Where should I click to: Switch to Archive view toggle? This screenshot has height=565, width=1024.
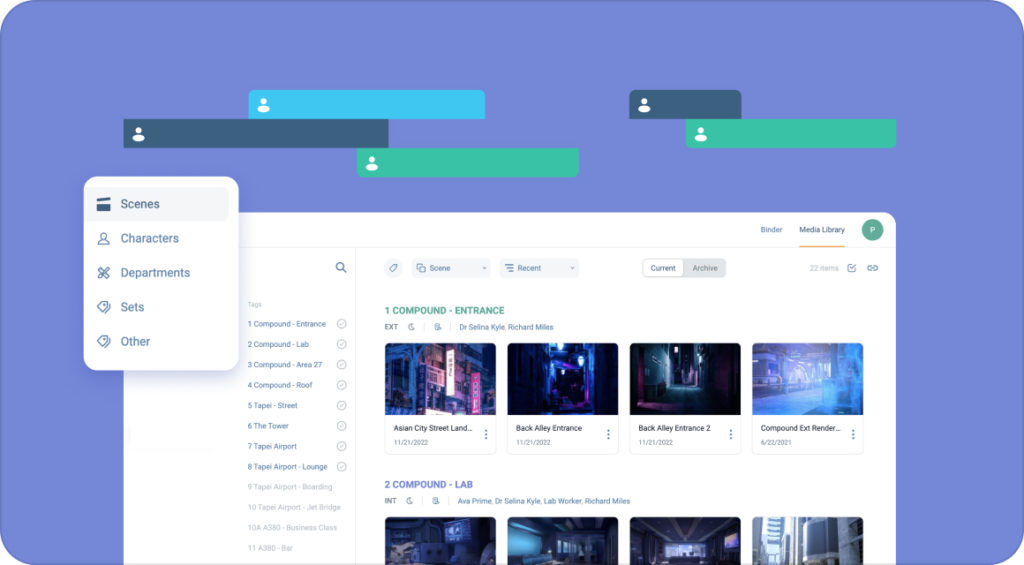(x=705, y=268)
